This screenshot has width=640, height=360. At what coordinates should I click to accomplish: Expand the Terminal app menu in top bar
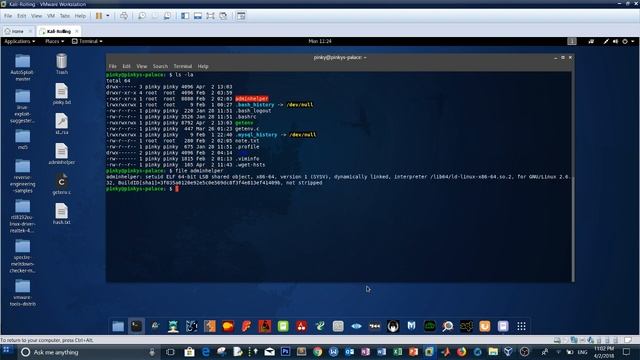point(87,41)
